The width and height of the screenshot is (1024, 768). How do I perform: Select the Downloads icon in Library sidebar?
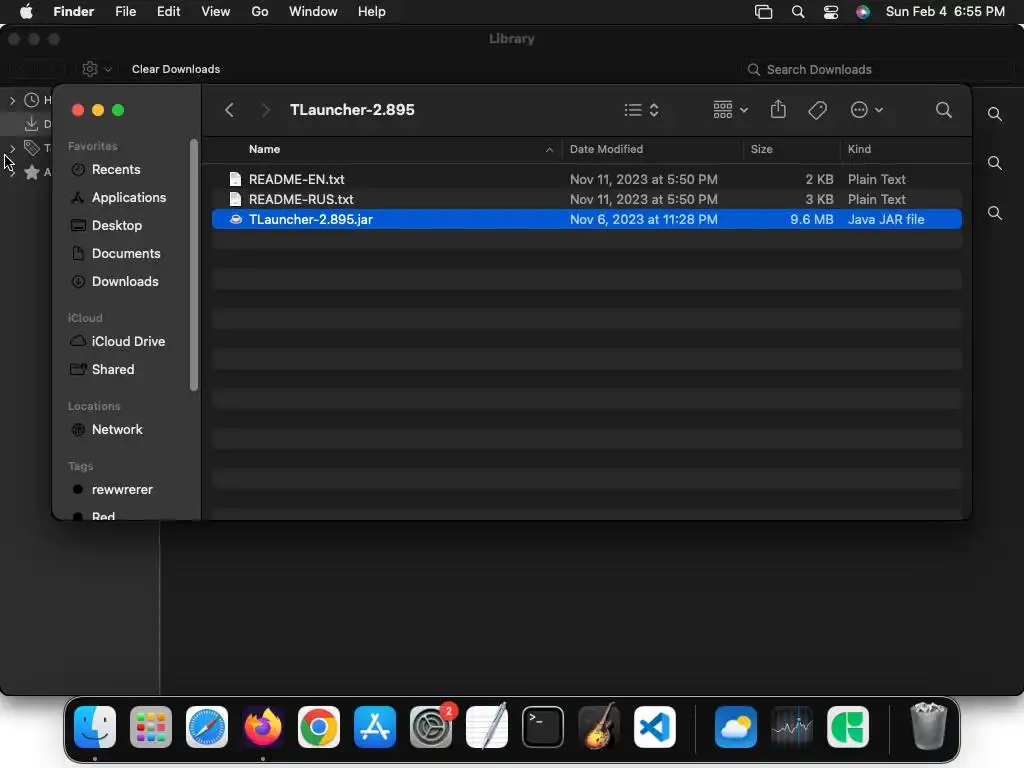point(31,123)
